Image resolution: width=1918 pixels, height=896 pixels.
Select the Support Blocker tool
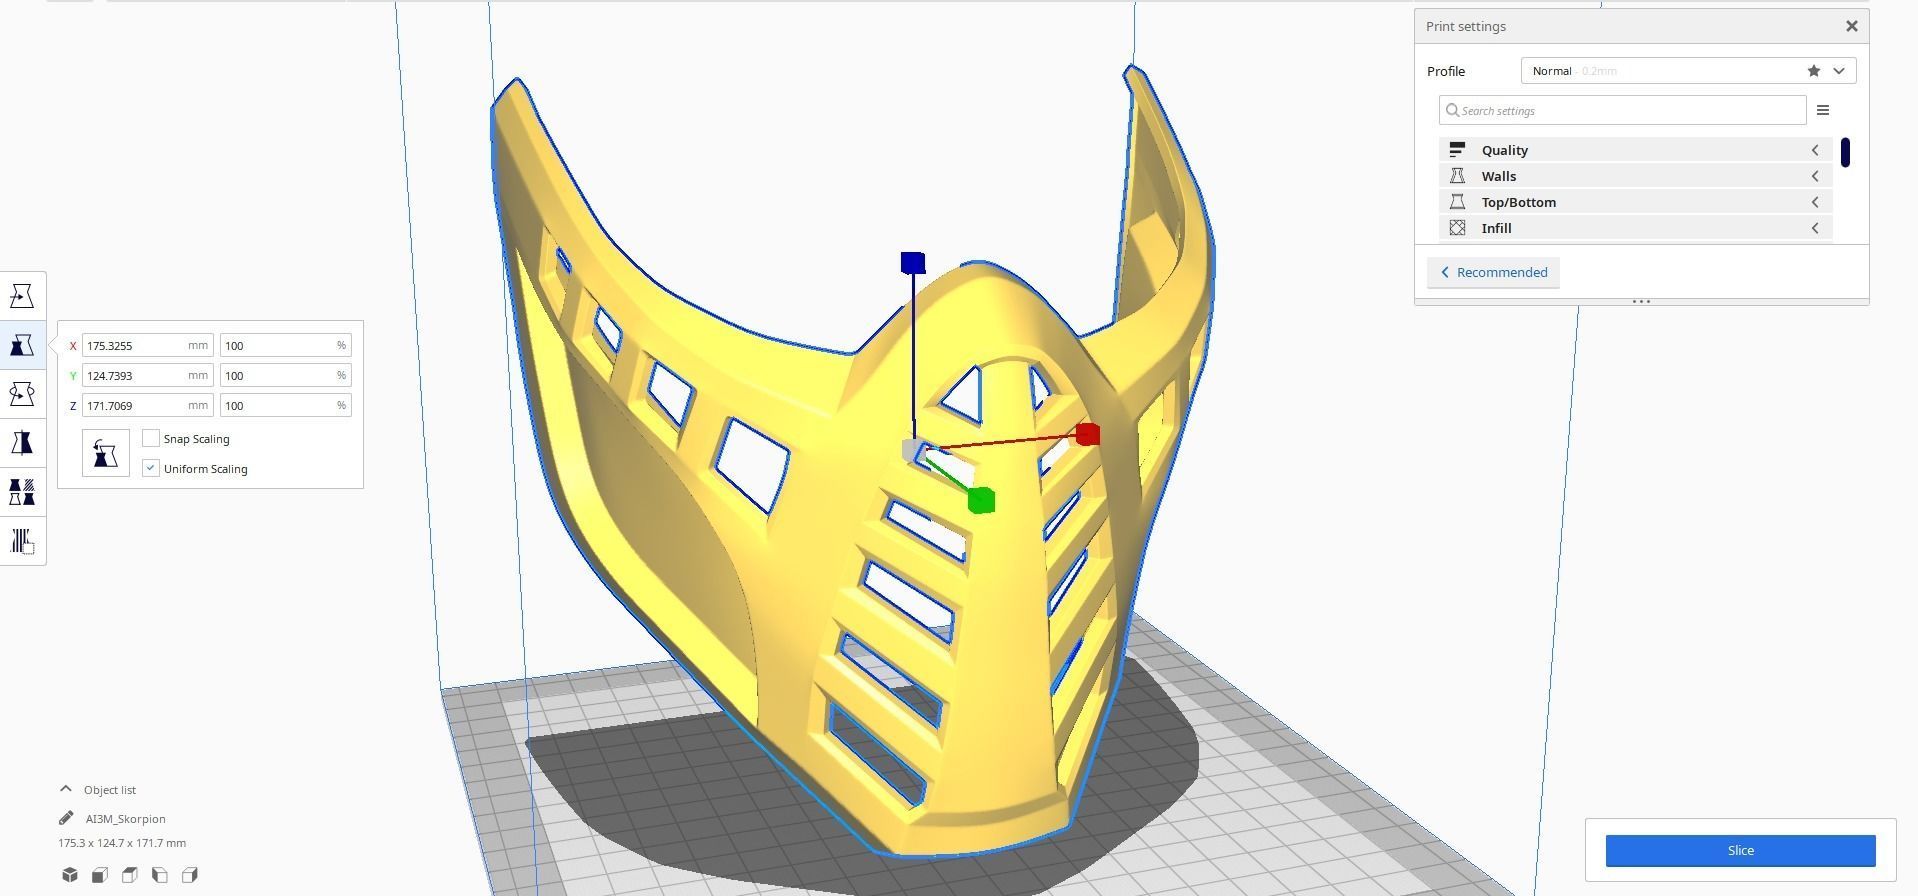tap(22, 541)
